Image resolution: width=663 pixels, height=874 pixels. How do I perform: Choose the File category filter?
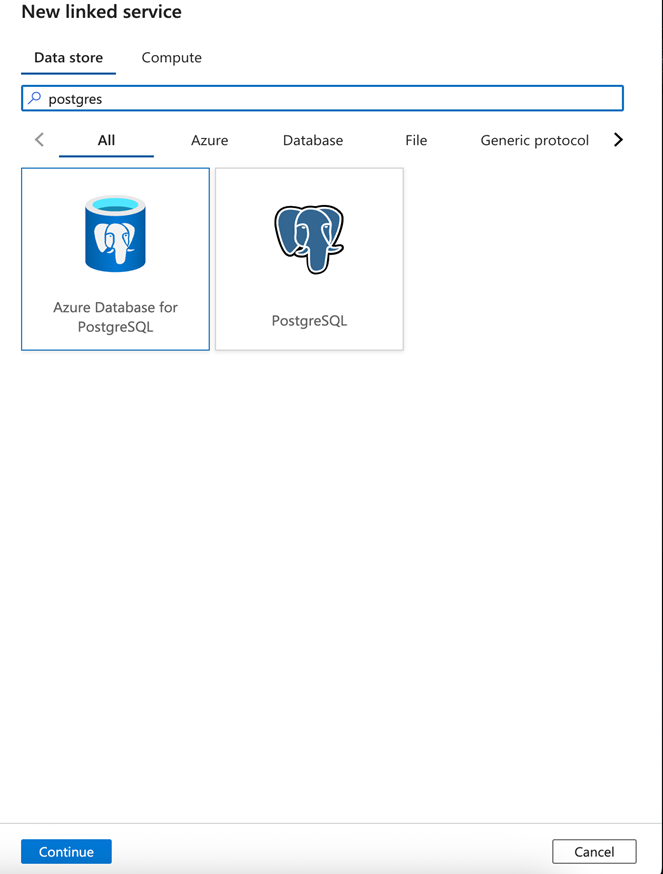(x=416, y=141)
